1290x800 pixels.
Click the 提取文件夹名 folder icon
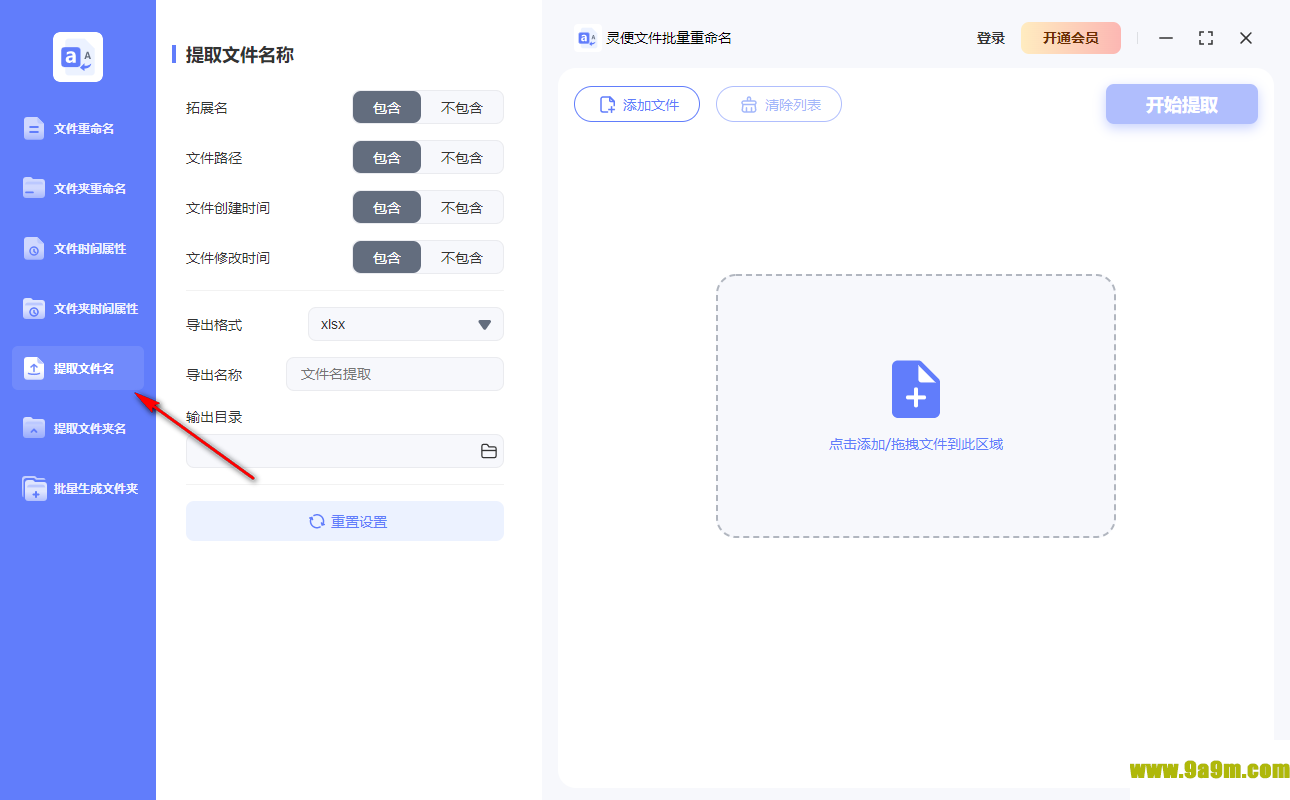[x=34, y=428]
